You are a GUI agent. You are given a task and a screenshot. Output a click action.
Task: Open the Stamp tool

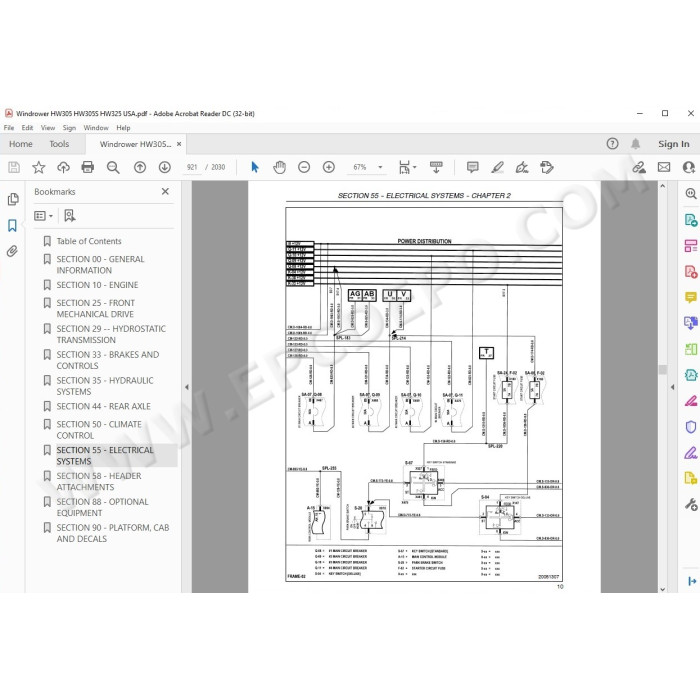pos(547,167)
